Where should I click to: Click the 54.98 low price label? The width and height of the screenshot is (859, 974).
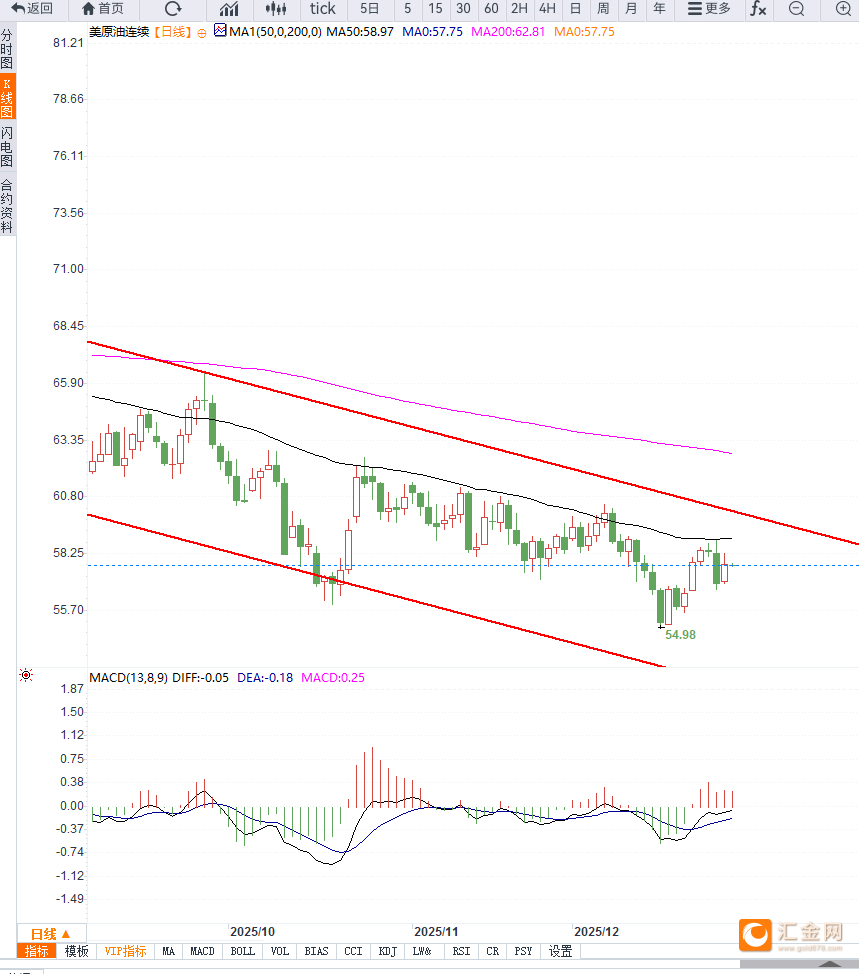click(680, 635)
